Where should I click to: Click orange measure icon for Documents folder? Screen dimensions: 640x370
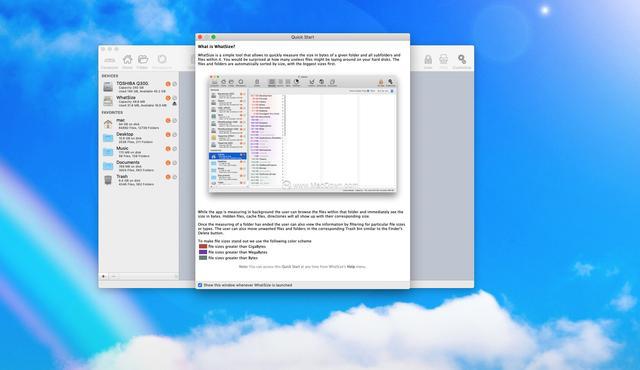point(168,163)
